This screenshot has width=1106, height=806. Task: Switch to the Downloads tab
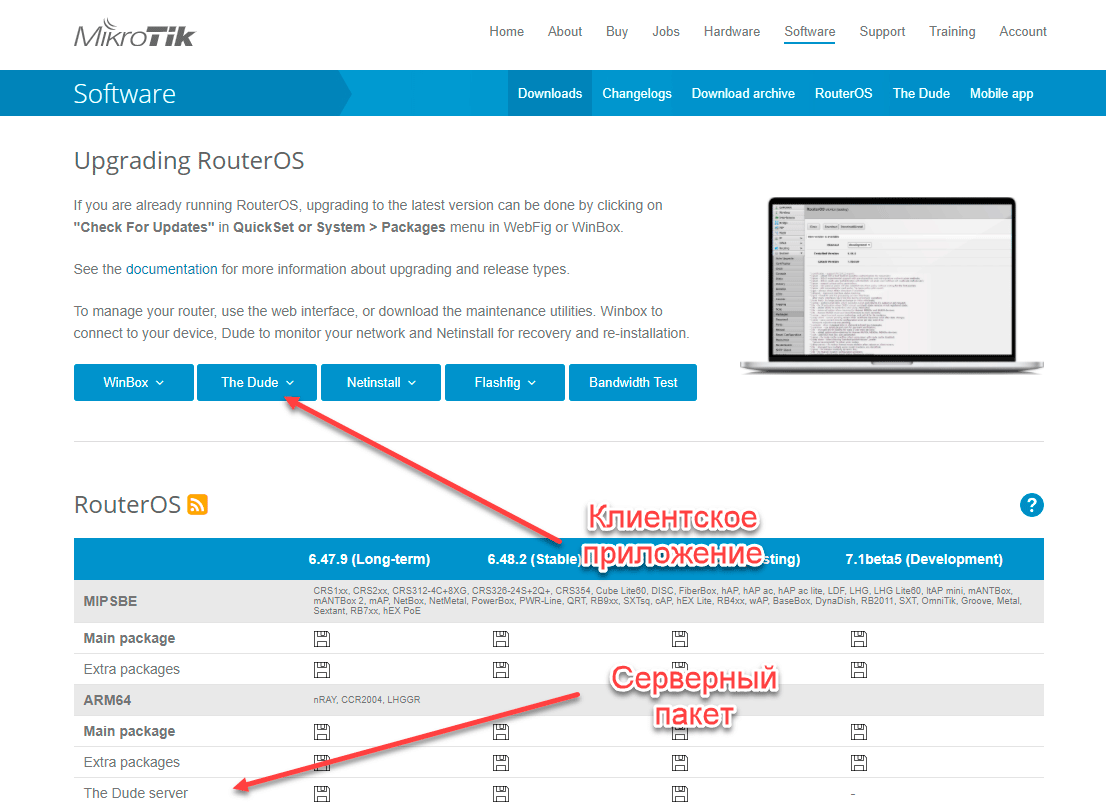pos(550,93)
